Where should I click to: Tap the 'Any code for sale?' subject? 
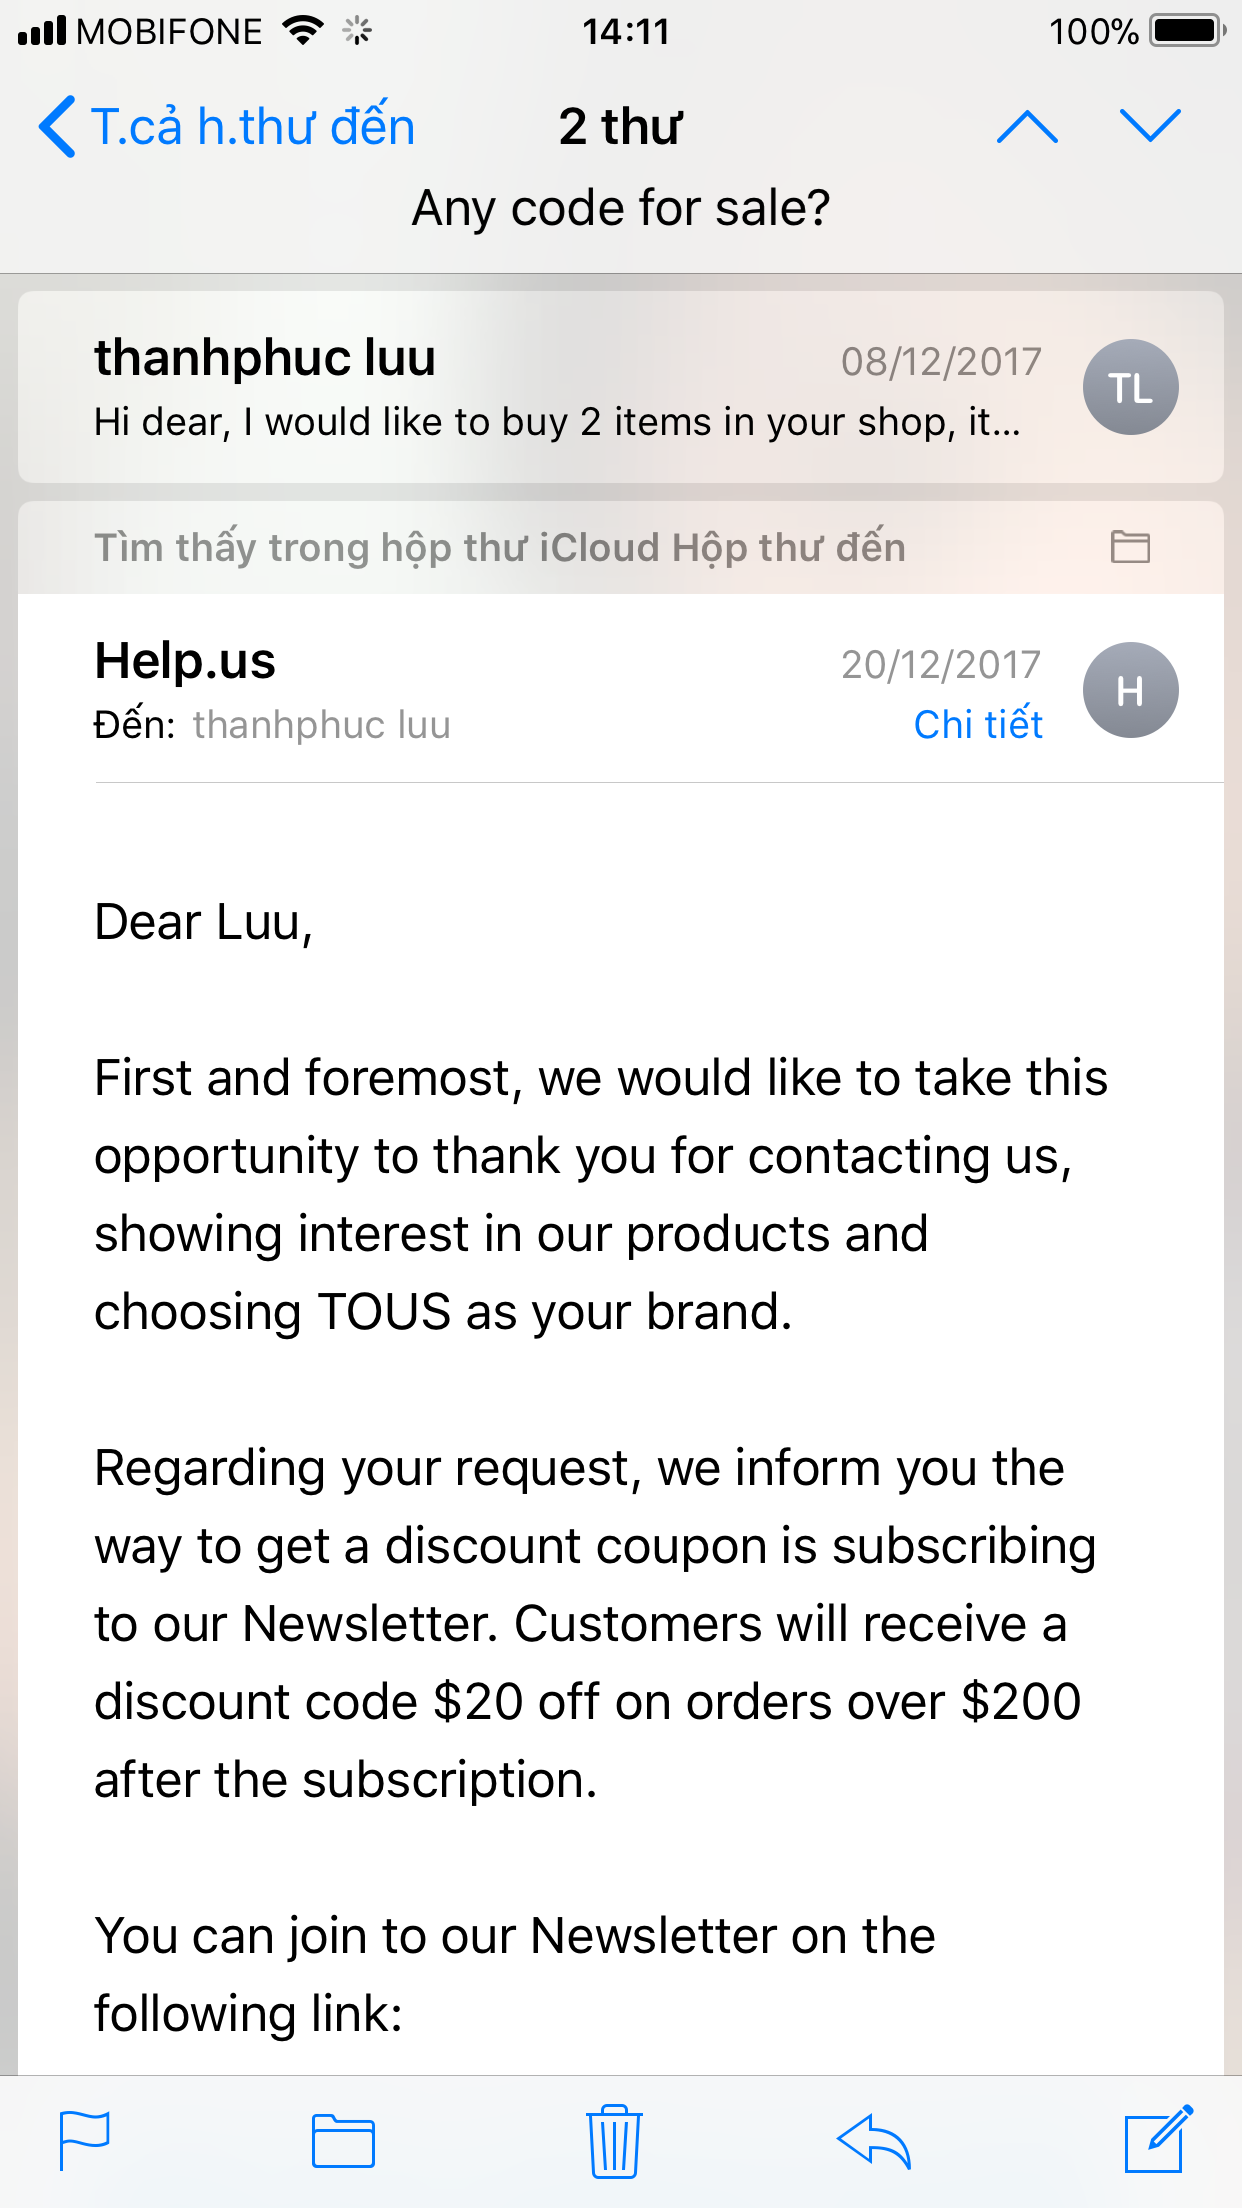coord(621,208)
